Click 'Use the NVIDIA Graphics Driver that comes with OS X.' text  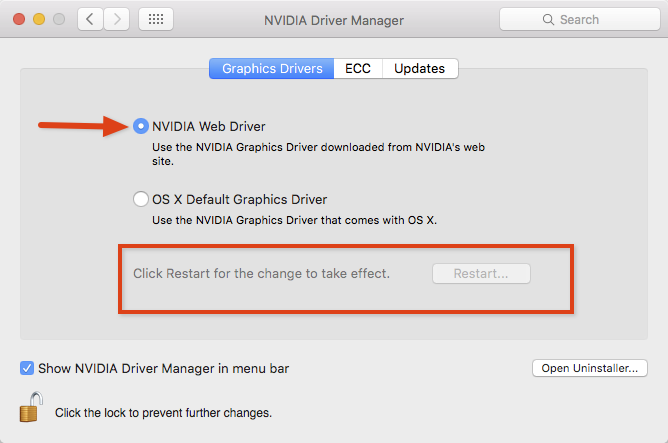[x=294, y=220]
